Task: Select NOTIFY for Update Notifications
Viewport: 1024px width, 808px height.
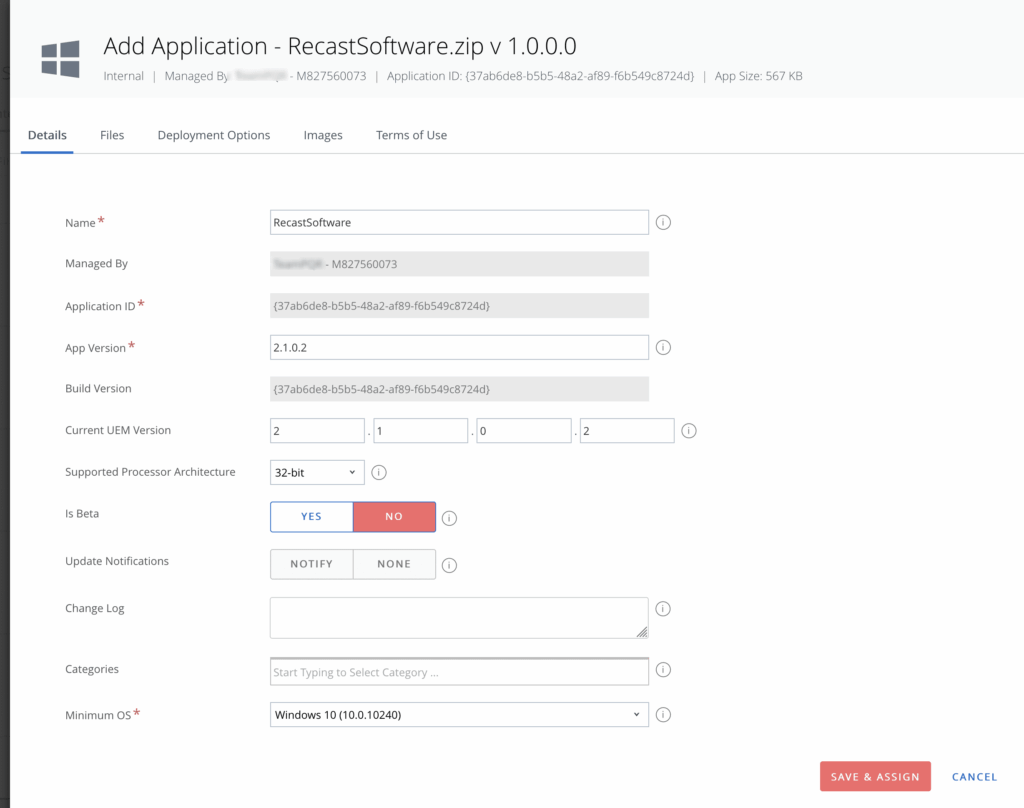Action: click(x=311, y=563)
